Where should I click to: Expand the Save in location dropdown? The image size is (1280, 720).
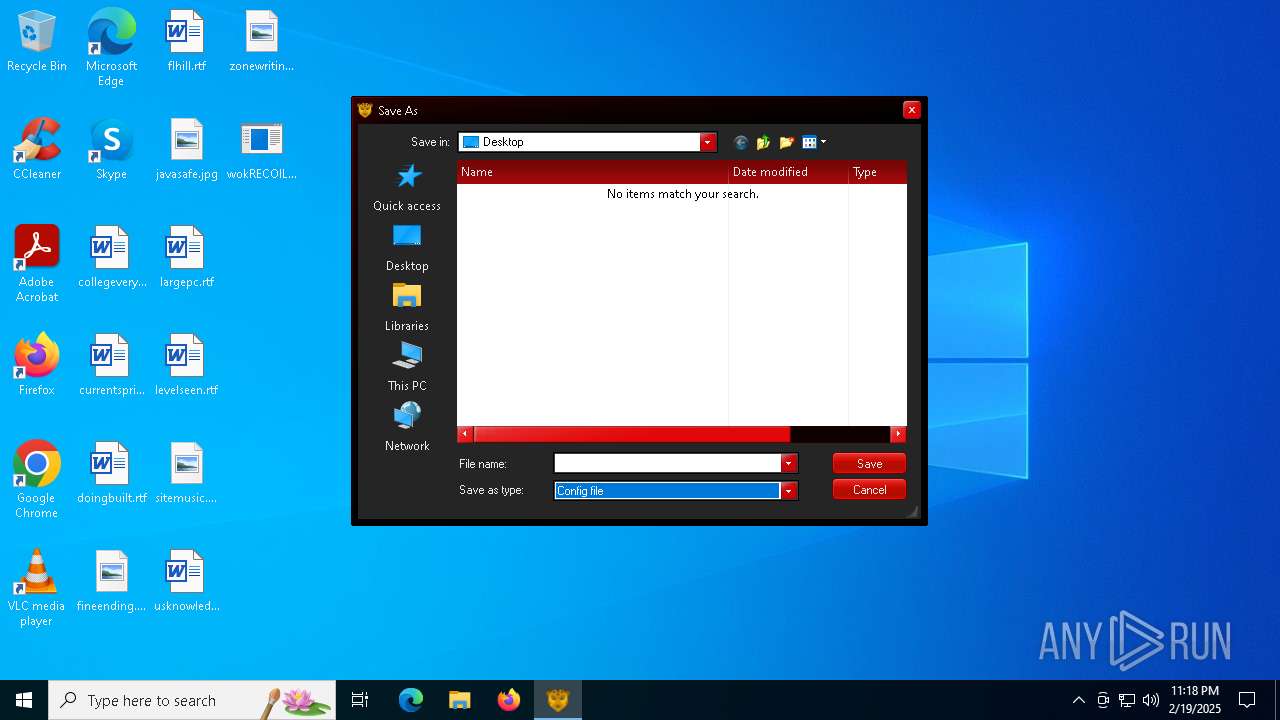coord(708,142)
